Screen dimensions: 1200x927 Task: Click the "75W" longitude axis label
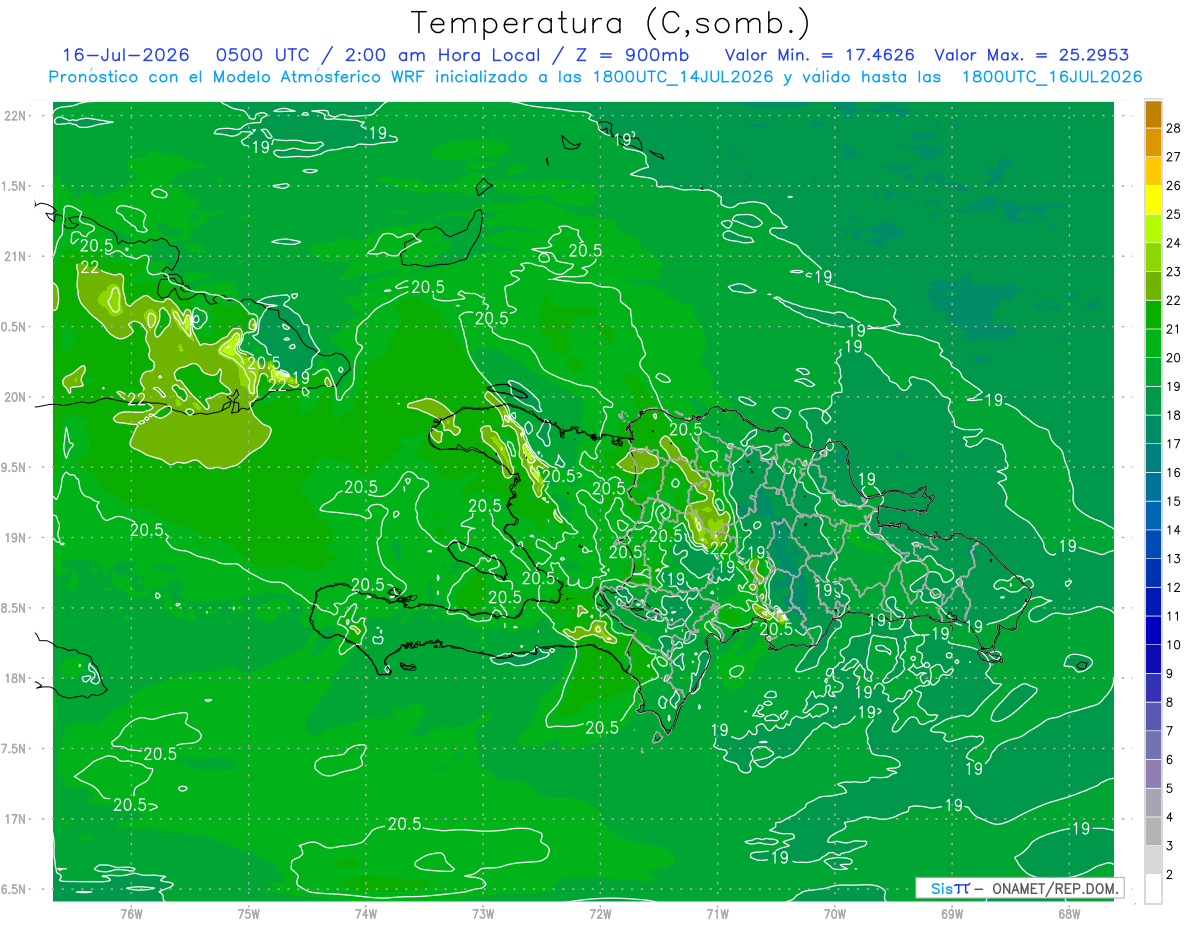249,913
